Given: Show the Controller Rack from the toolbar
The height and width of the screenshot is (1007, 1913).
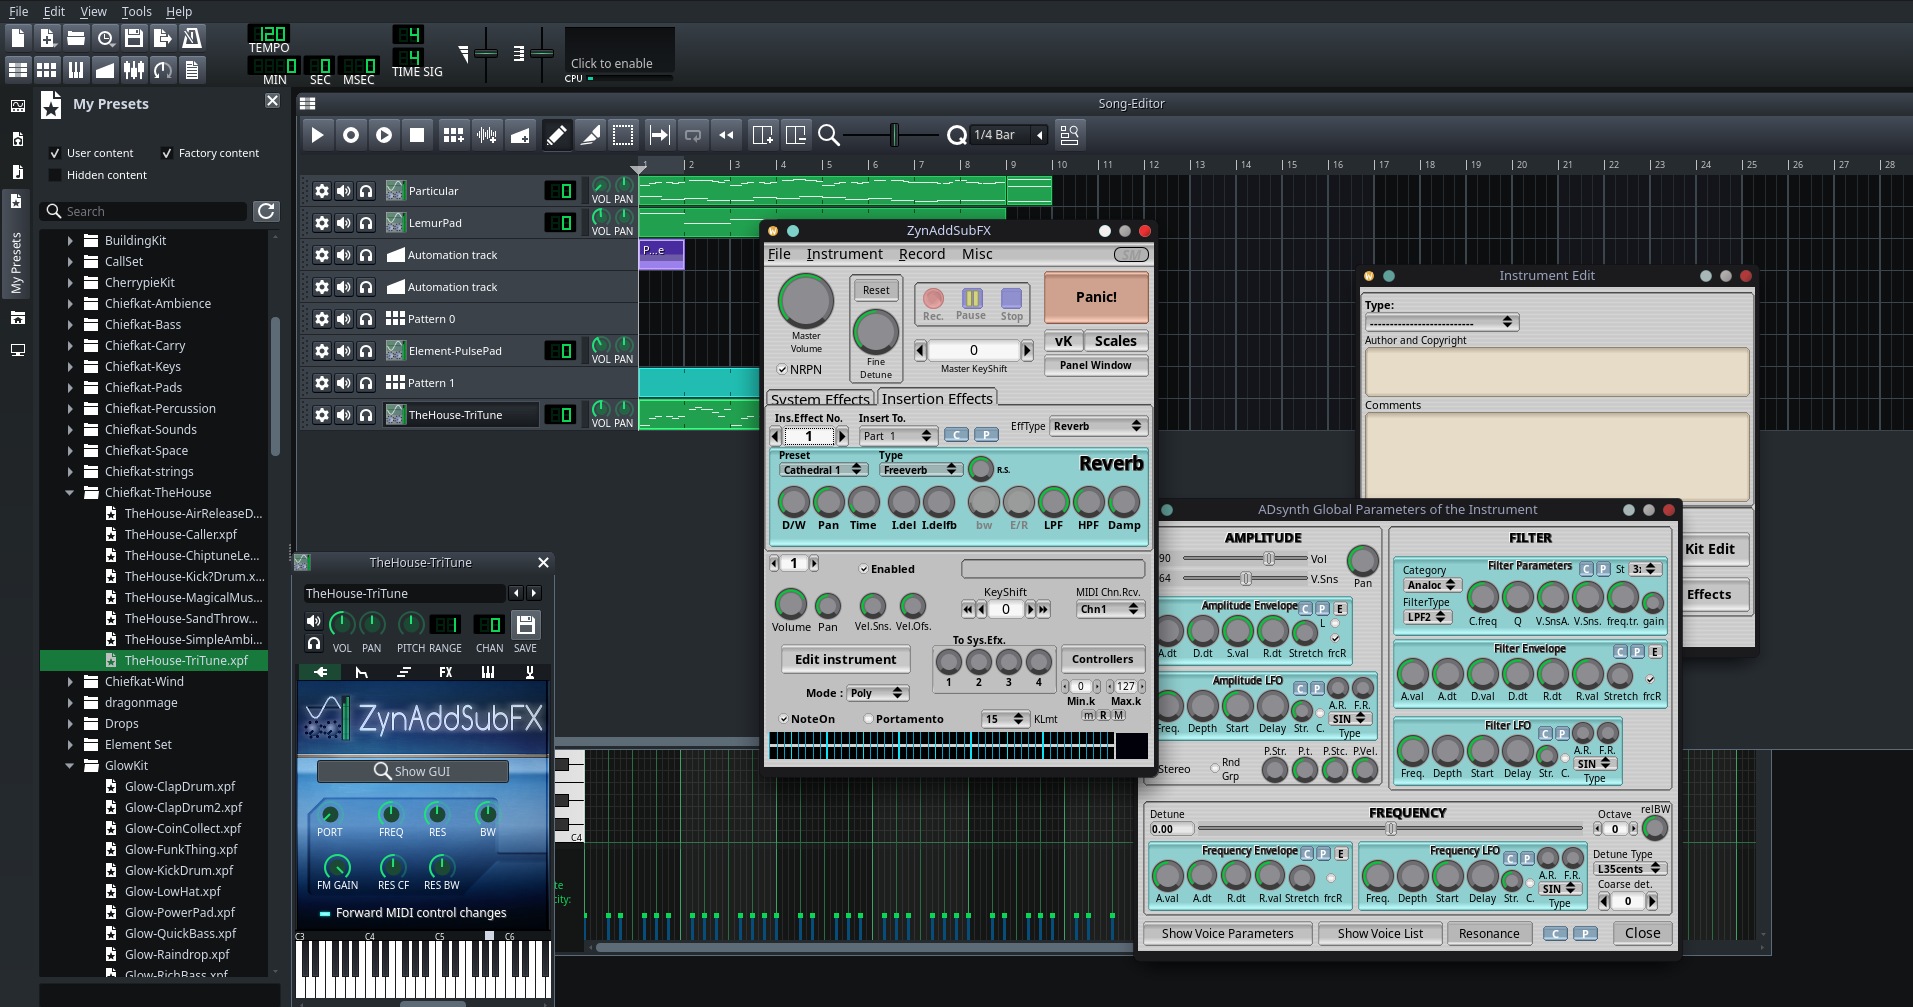Looking at the screenshot, I should tap(163, 69).
